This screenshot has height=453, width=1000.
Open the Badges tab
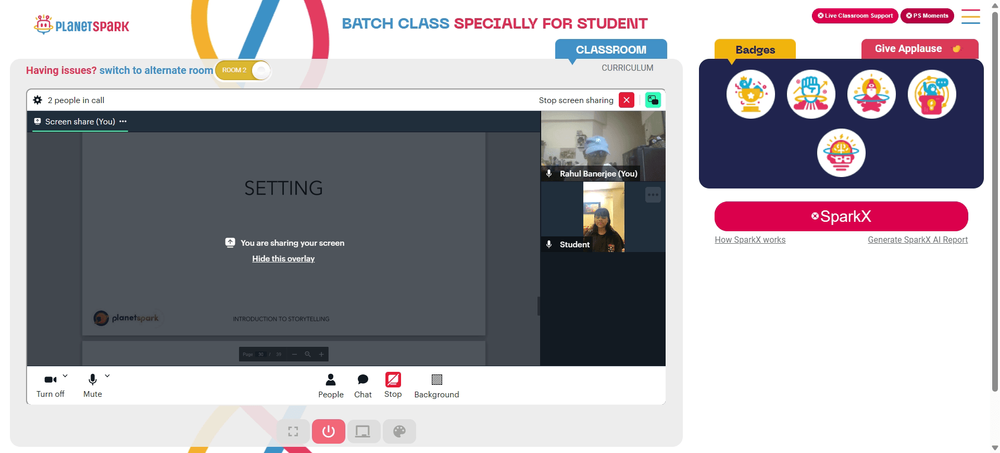point(755,50)
